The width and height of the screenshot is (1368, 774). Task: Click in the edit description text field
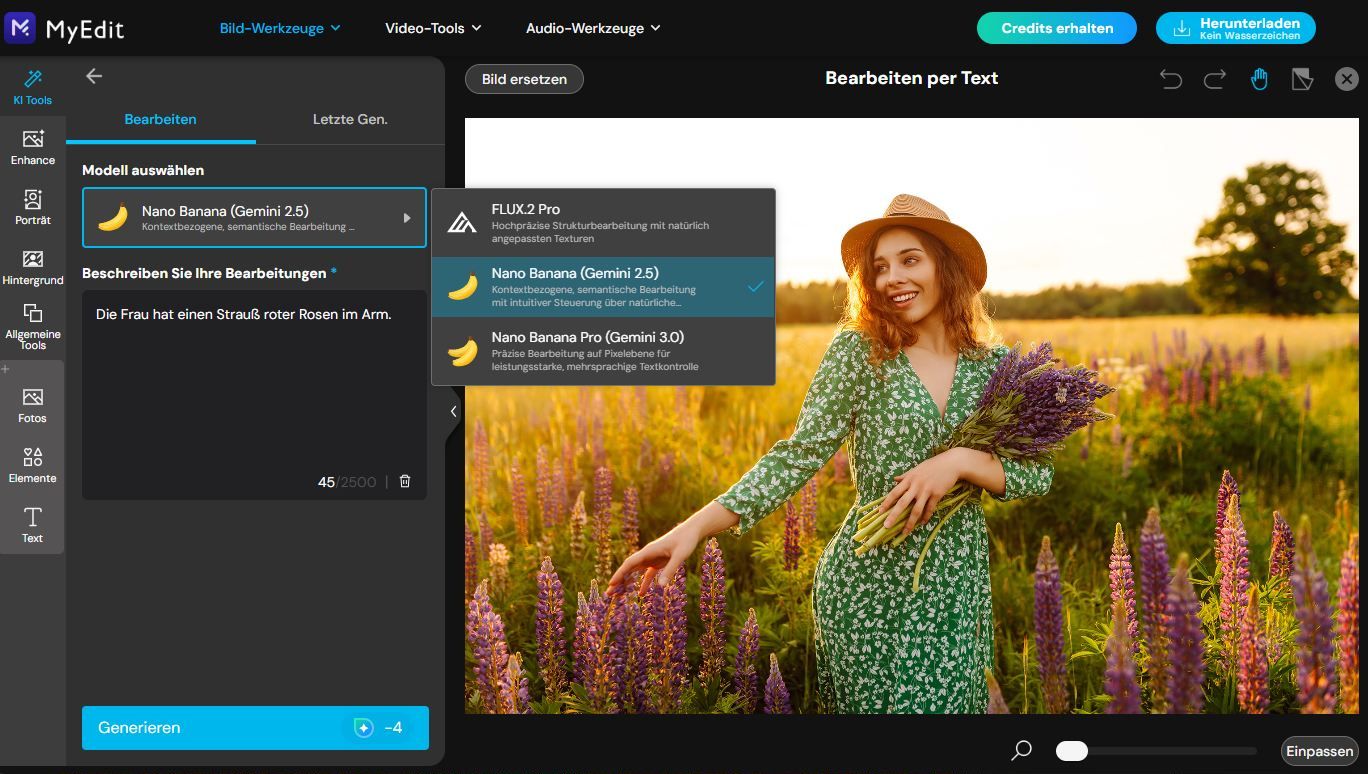tap(254, 395)
